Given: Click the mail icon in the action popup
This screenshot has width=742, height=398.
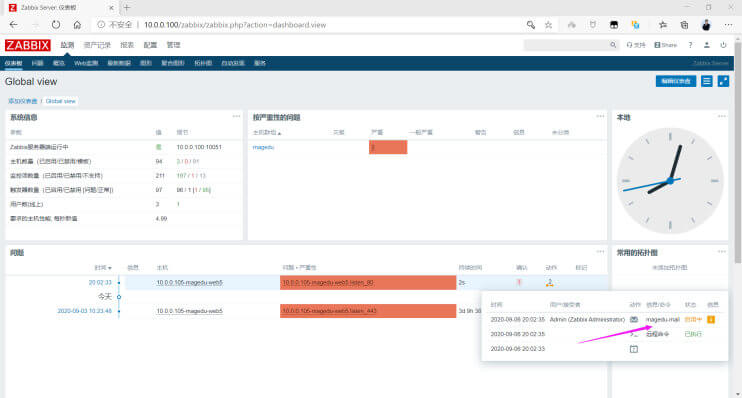Looking at the screenshot, I should tap(634, 319).
